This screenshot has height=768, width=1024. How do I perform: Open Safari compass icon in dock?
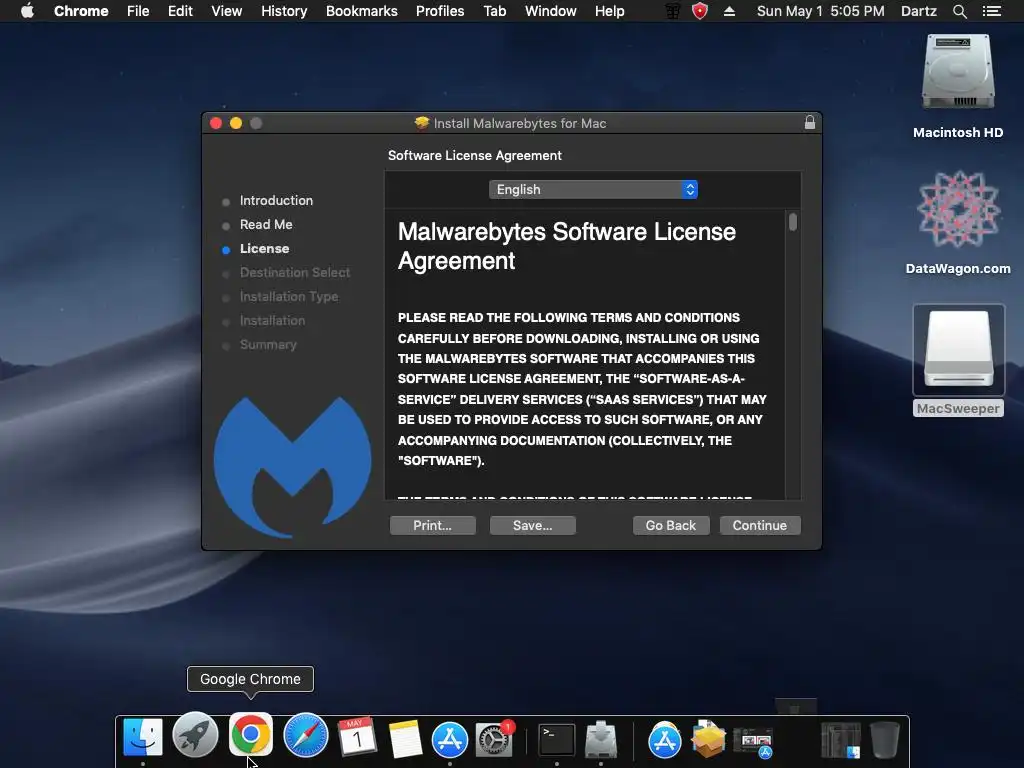(306, 736)
